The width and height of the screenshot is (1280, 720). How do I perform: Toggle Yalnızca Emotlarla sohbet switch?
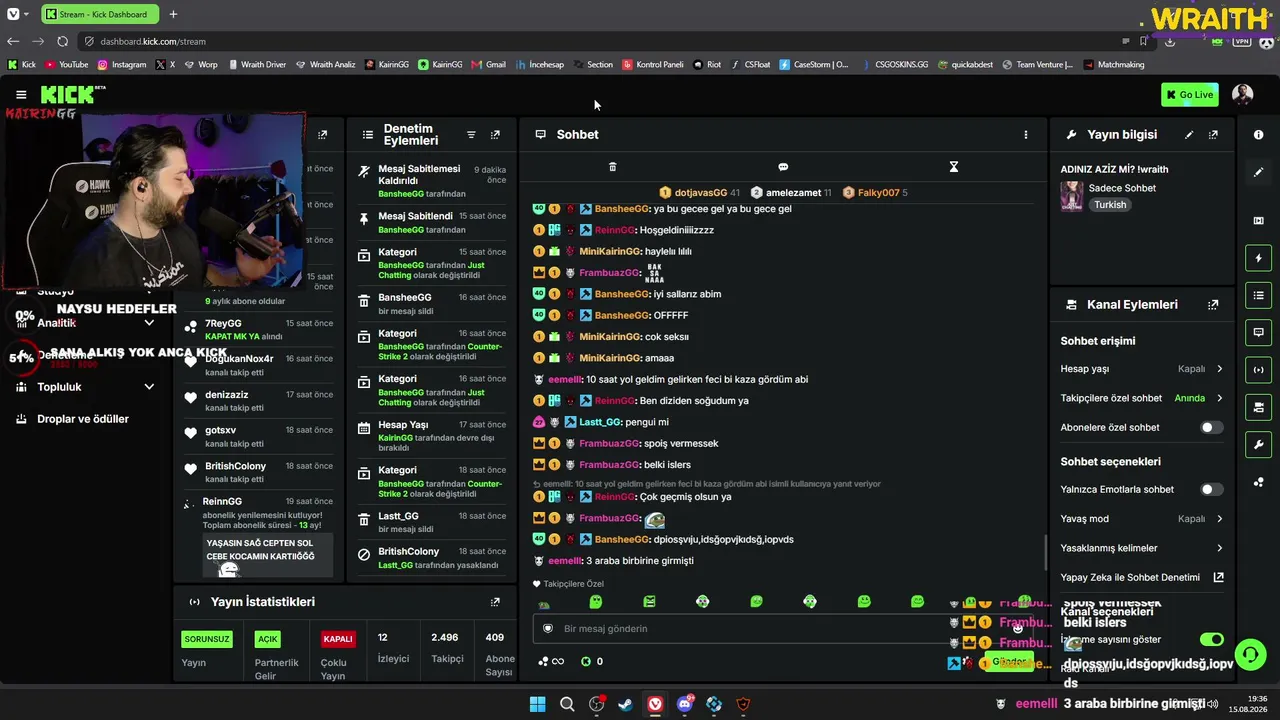coord(1211,489)
